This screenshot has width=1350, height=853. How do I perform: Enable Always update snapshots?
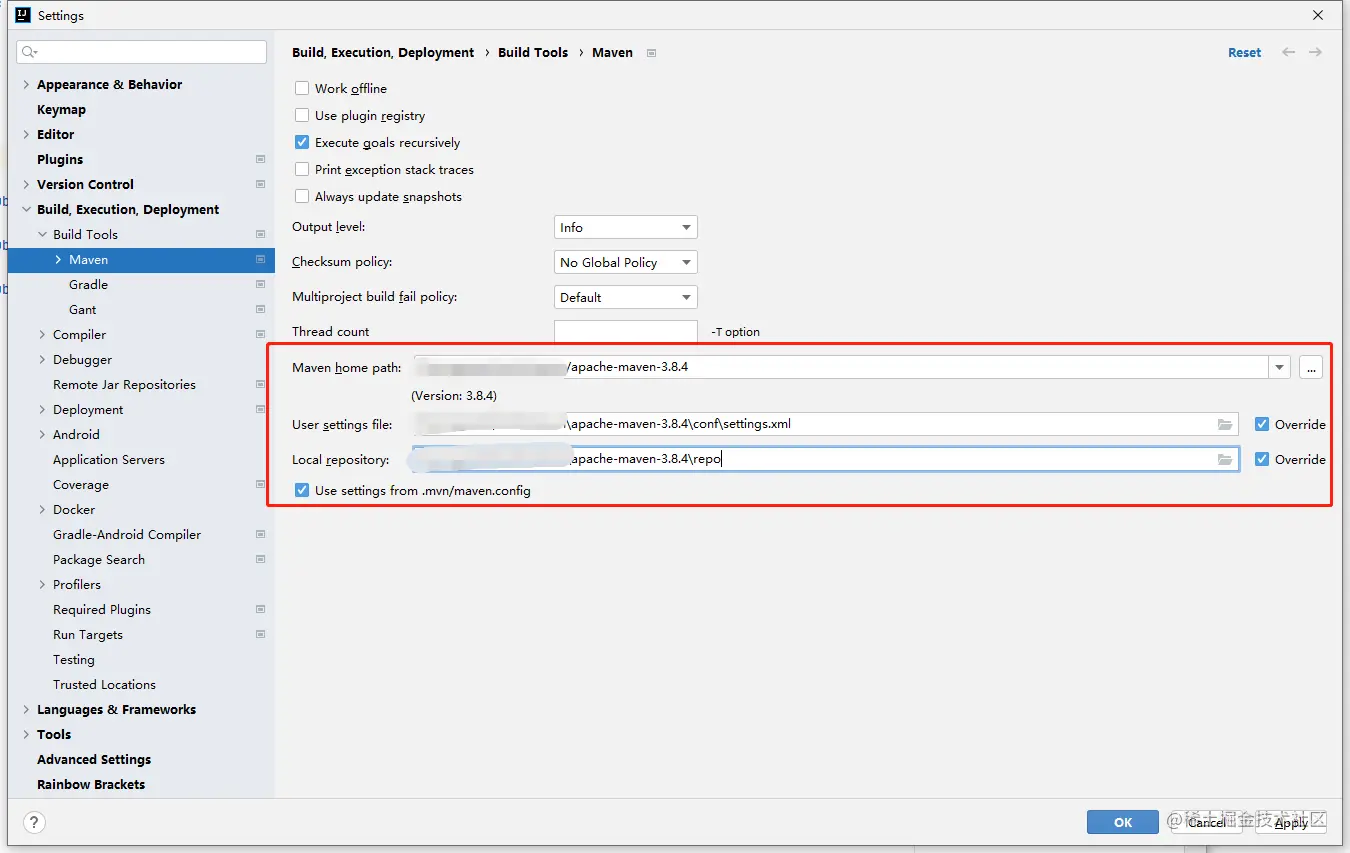click(x=302, y=196)
